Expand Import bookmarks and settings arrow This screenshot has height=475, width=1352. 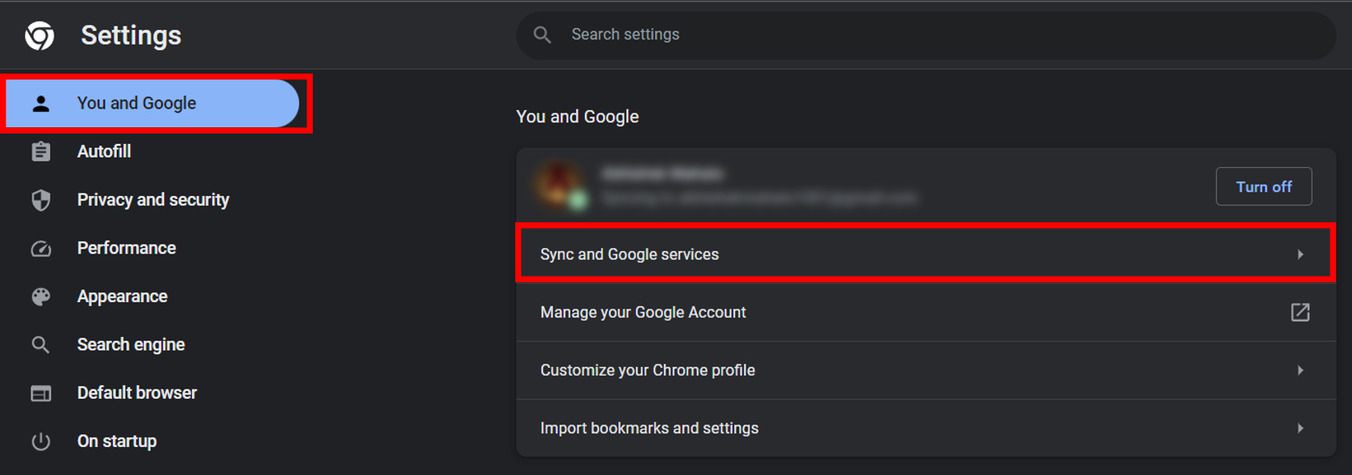[1300, 428]
